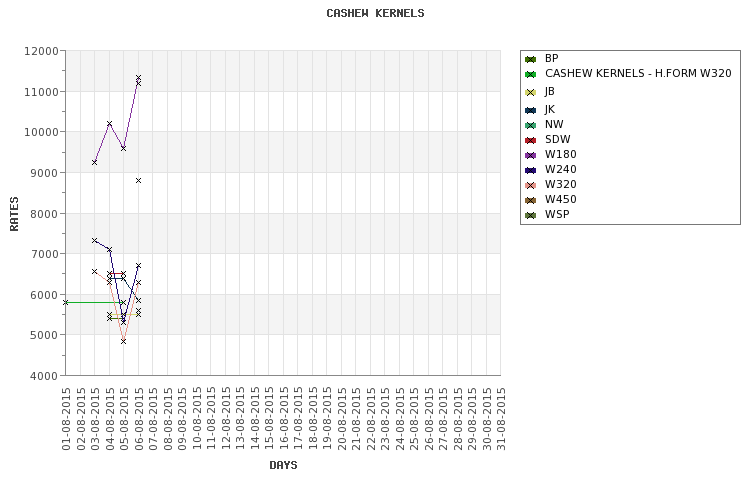Click the DAYS axis label
The image size is (750, 500).
click(283, 465)
